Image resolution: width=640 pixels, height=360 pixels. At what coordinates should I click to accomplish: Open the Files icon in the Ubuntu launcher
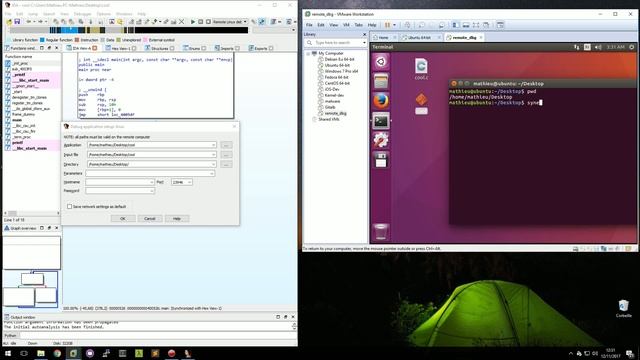click(x=381, y=81)
